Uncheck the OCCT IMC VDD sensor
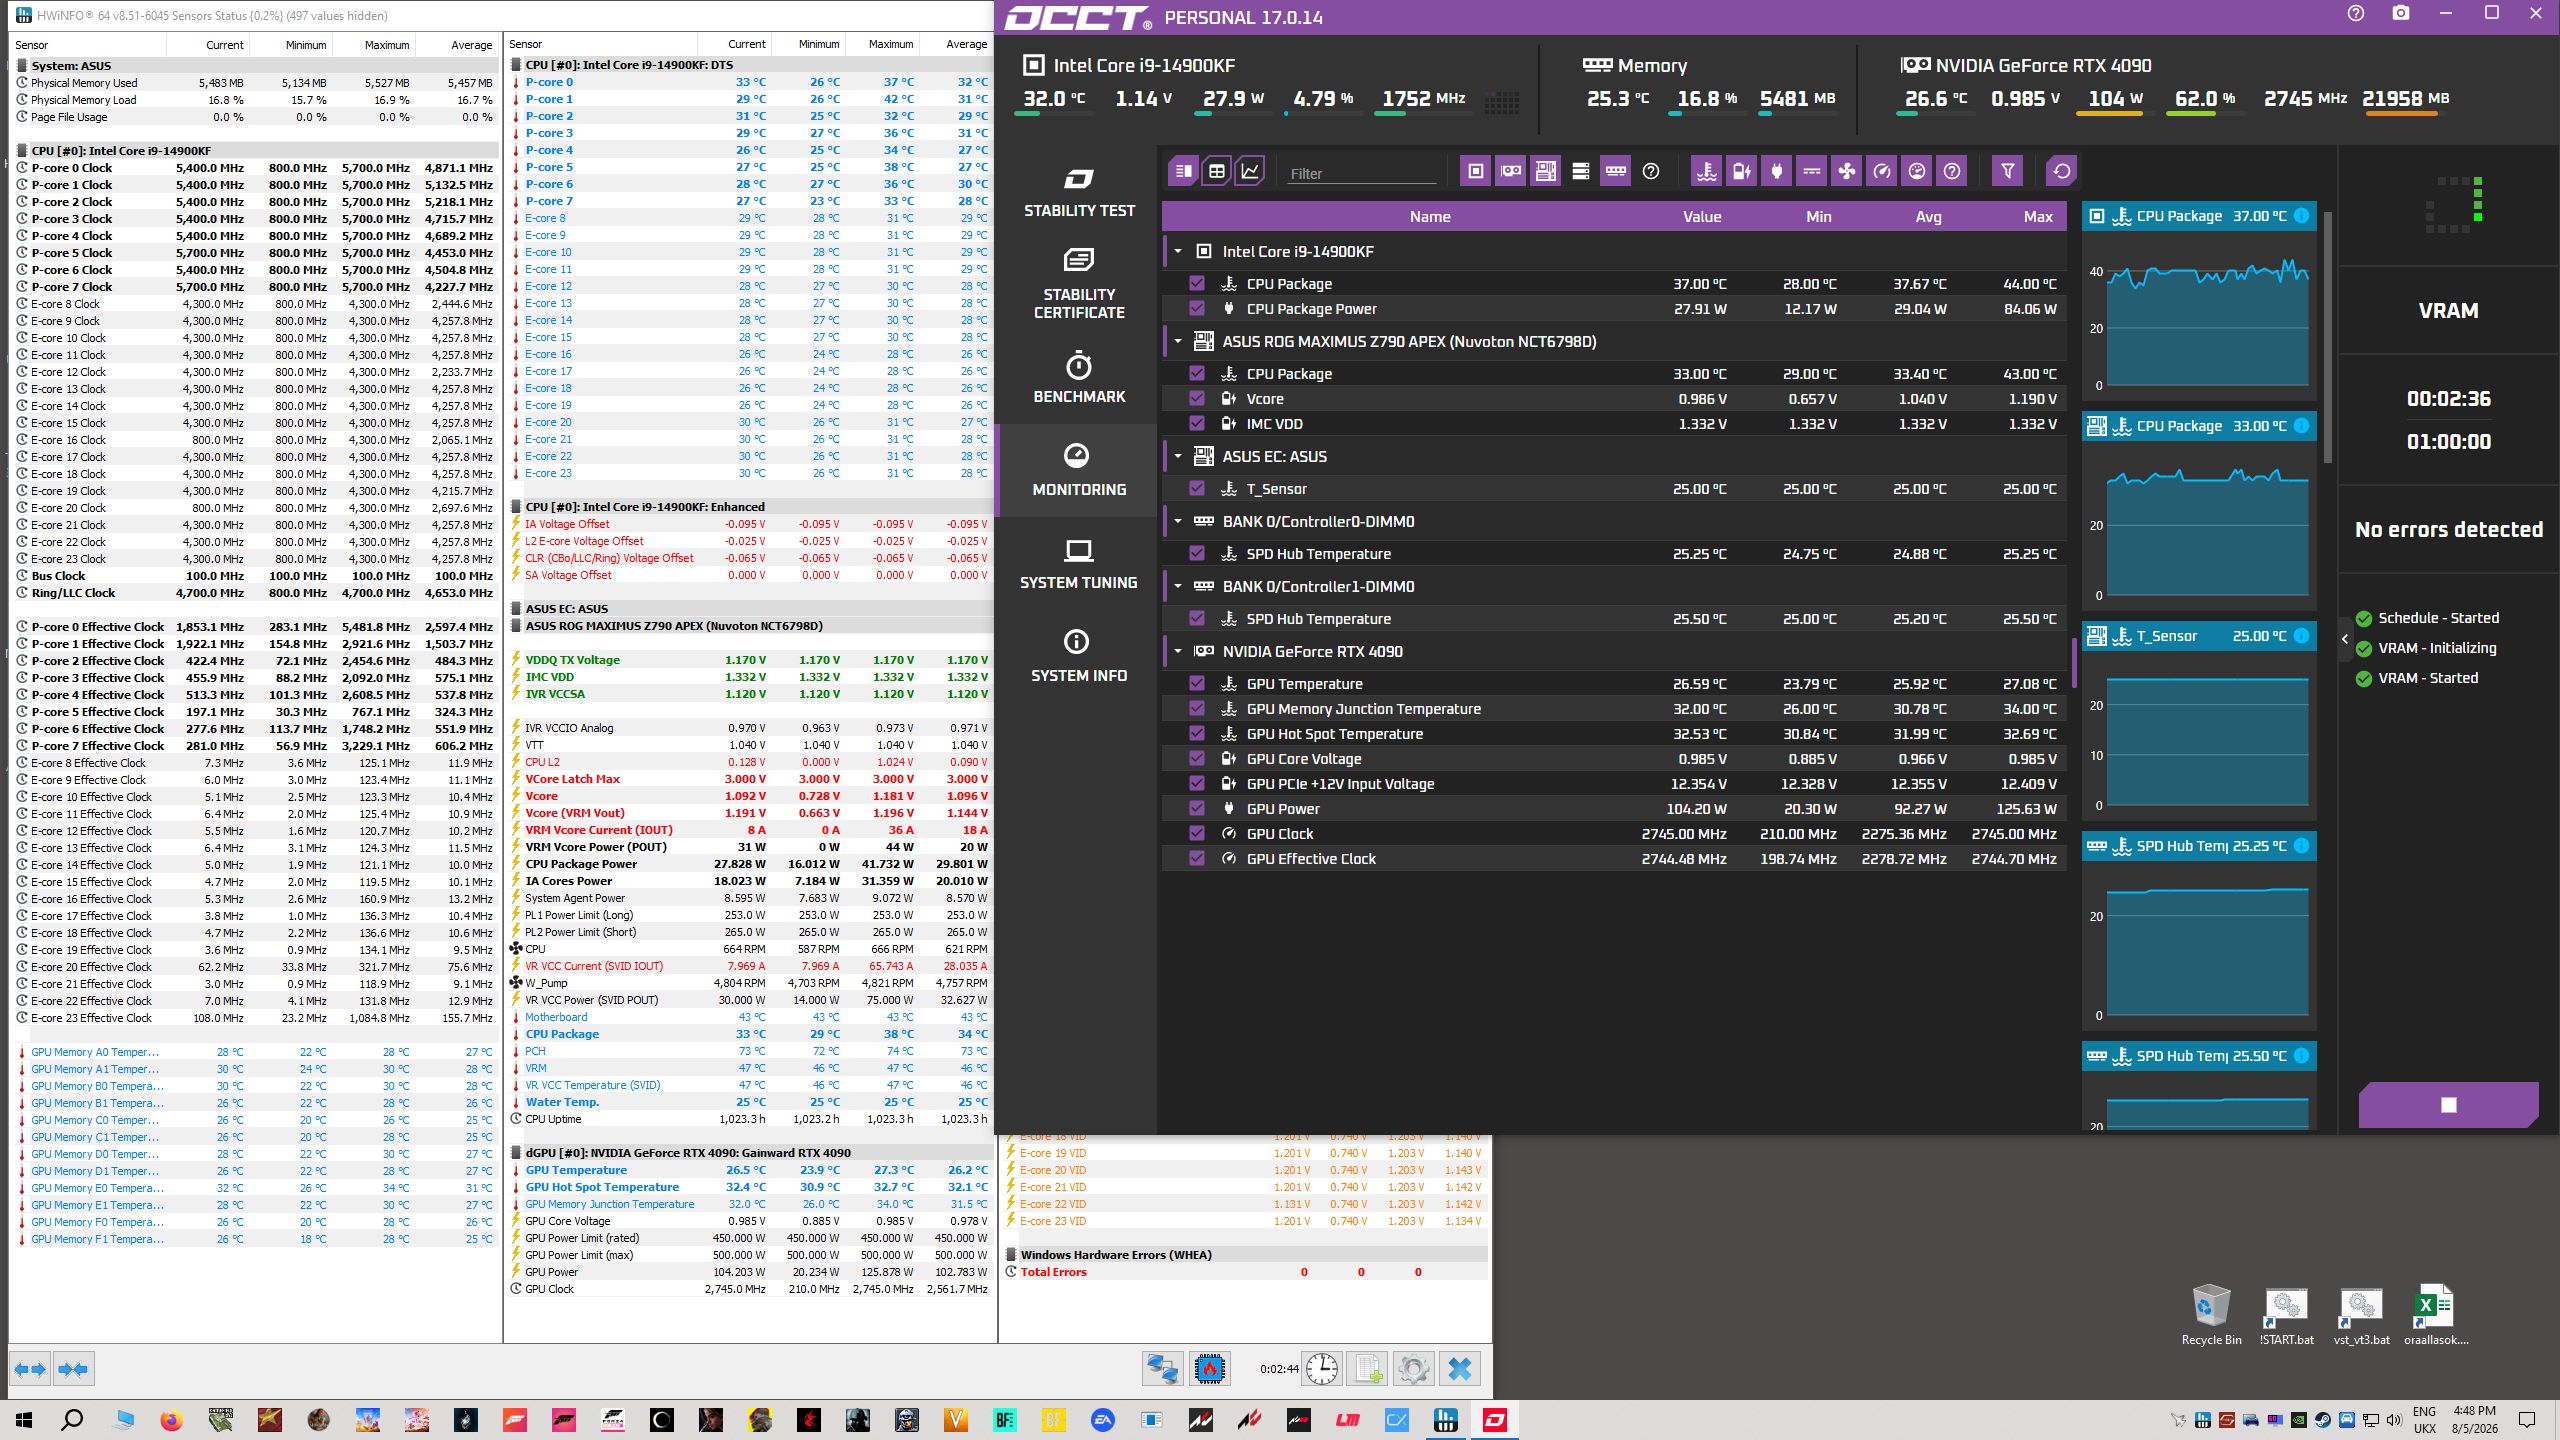The height and width of the screenshot is (1440, 2560). [x=1196, y=423]
